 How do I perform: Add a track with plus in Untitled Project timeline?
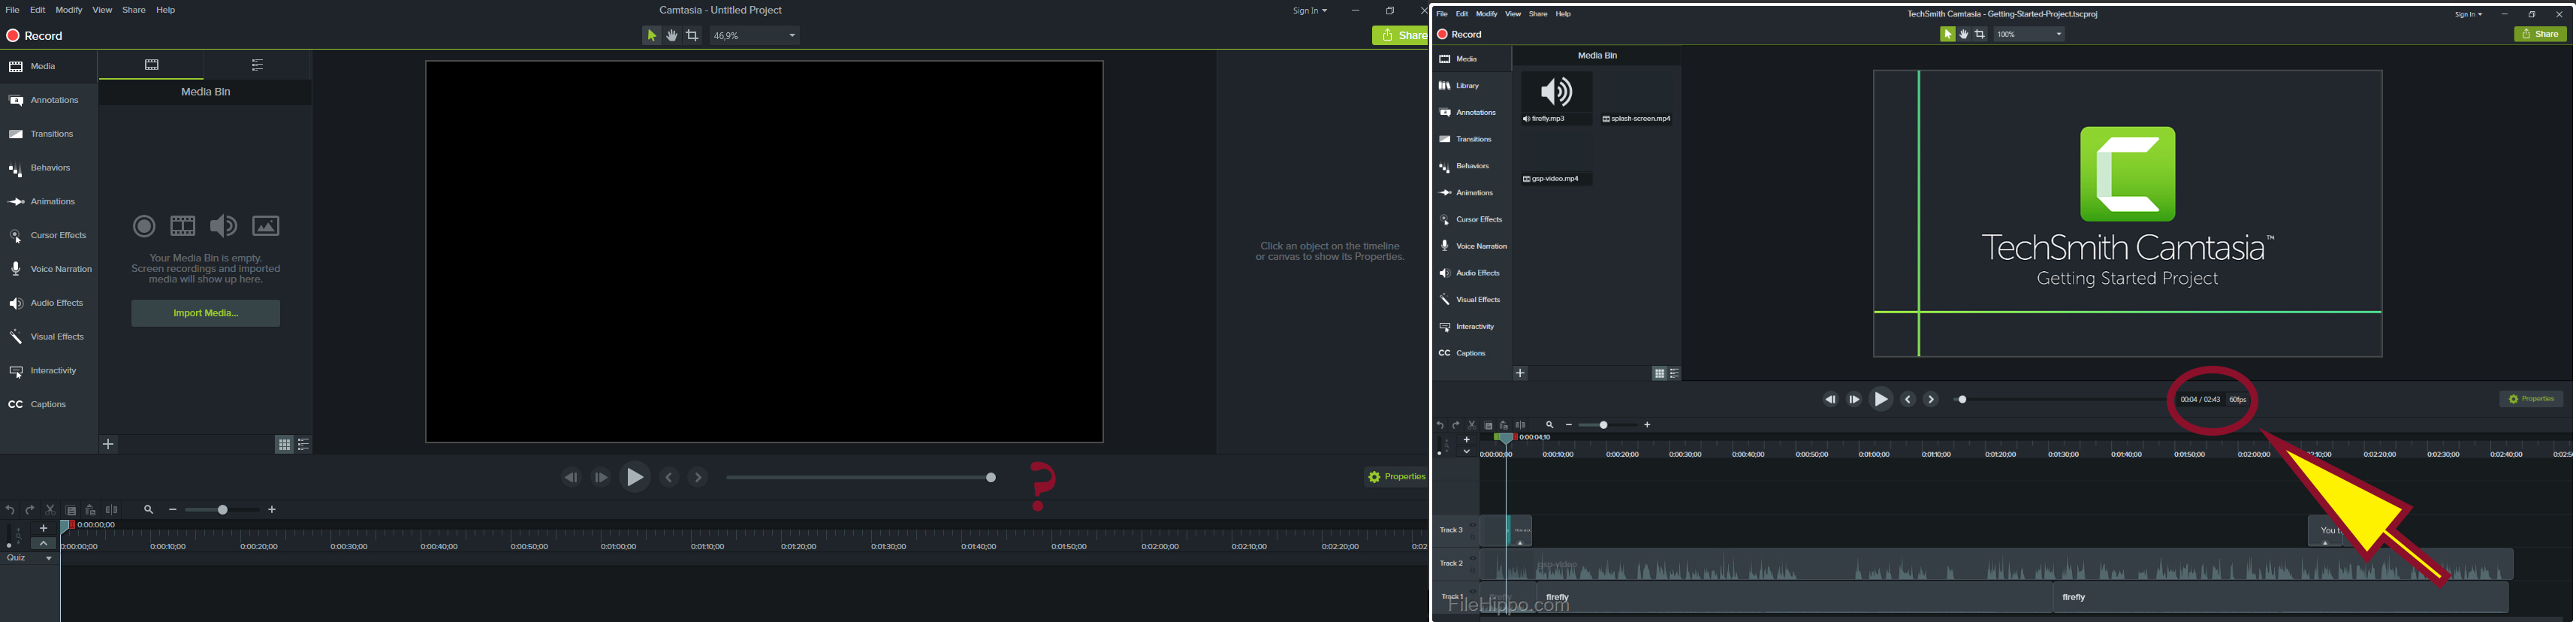click(43, 528)
